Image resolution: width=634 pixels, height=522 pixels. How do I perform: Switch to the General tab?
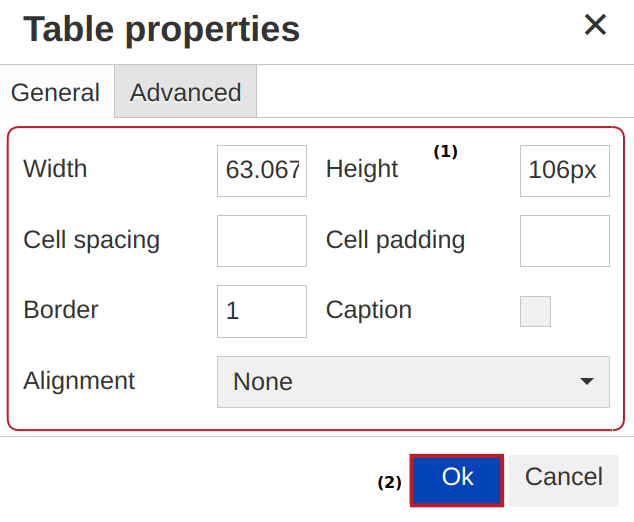coord(55,93)
